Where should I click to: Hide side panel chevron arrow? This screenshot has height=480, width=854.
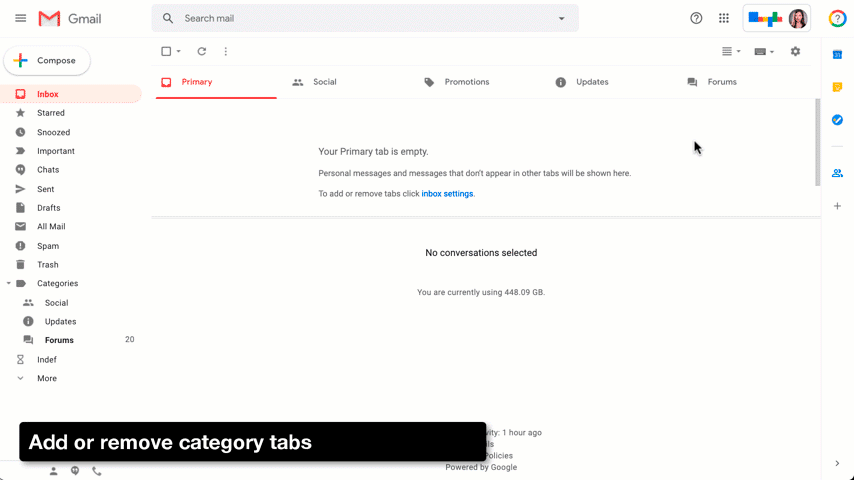[x=837, y=464]
